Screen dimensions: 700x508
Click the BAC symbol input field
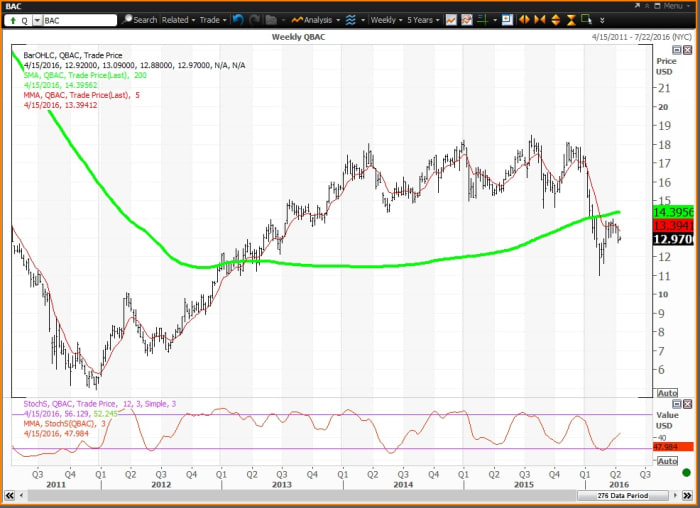coord(80,19)
